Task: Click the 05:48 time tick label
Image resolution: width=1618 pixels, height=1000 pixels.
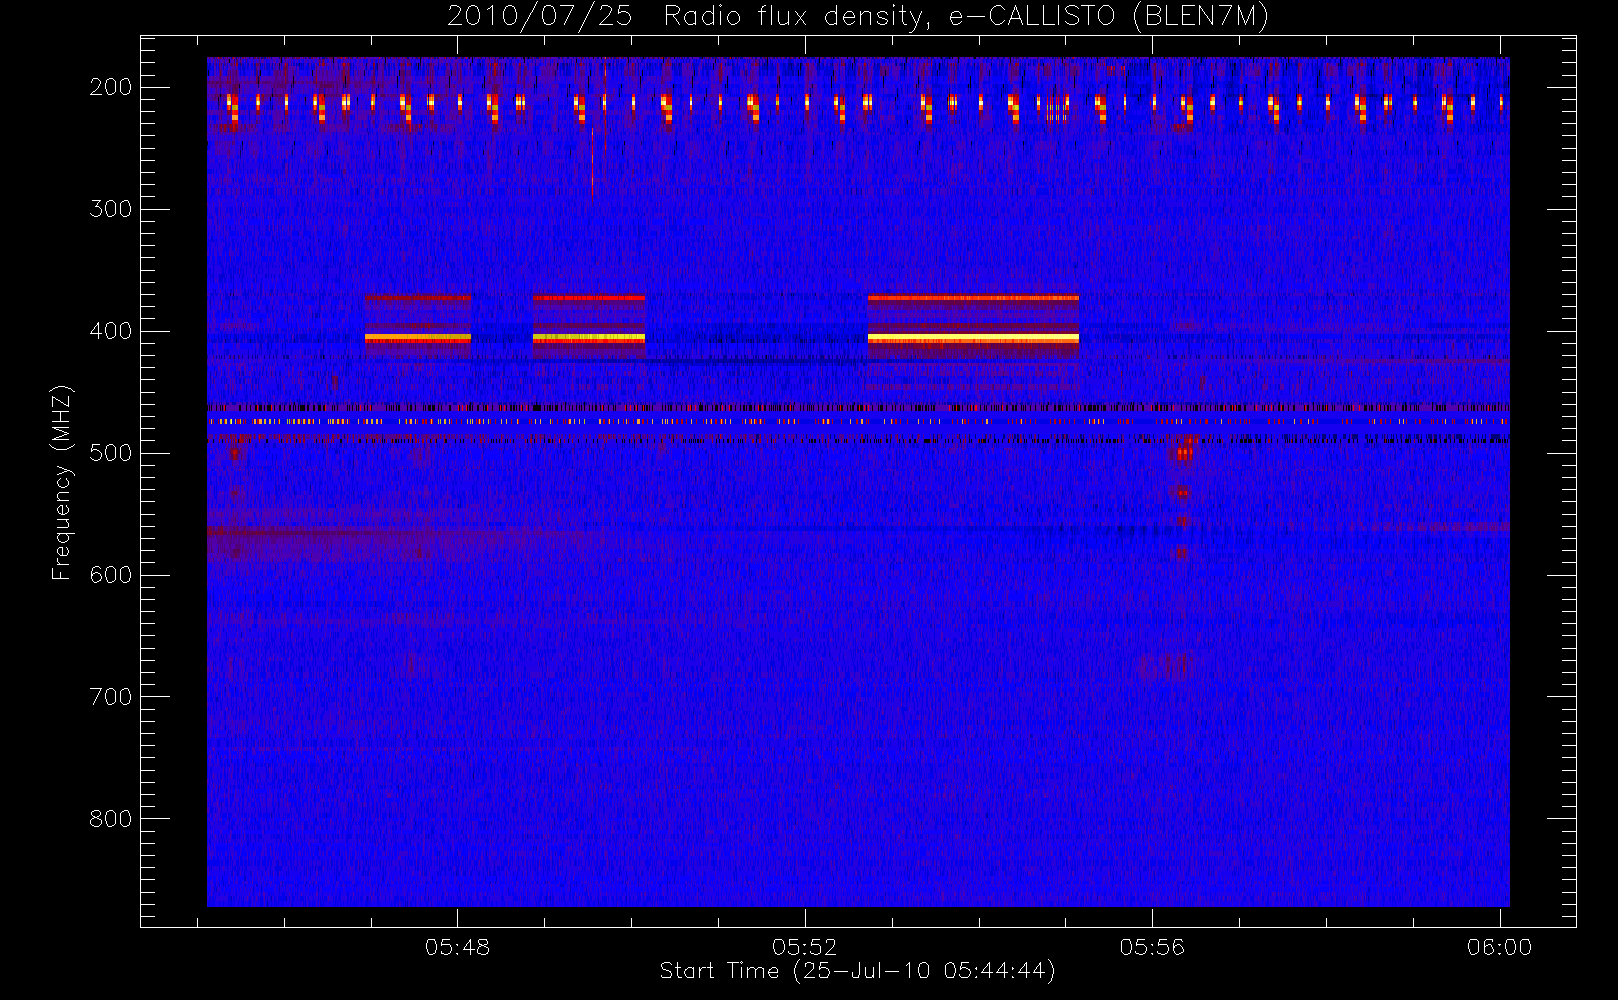Action: pos(457,947)
